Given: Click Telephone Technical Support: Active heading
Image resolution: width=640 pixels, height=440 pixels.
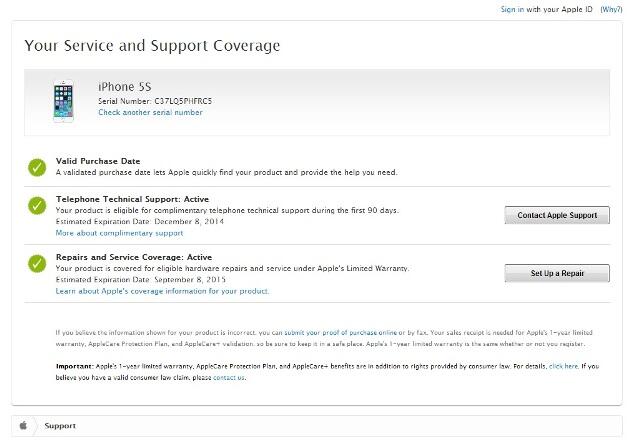Looking at the screenshot, I should click(132, 199).
